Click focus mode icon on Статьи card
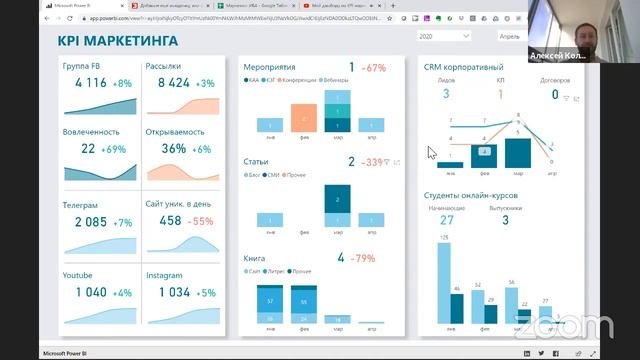This screenshot has width=640, height=360. pos(397,162)
